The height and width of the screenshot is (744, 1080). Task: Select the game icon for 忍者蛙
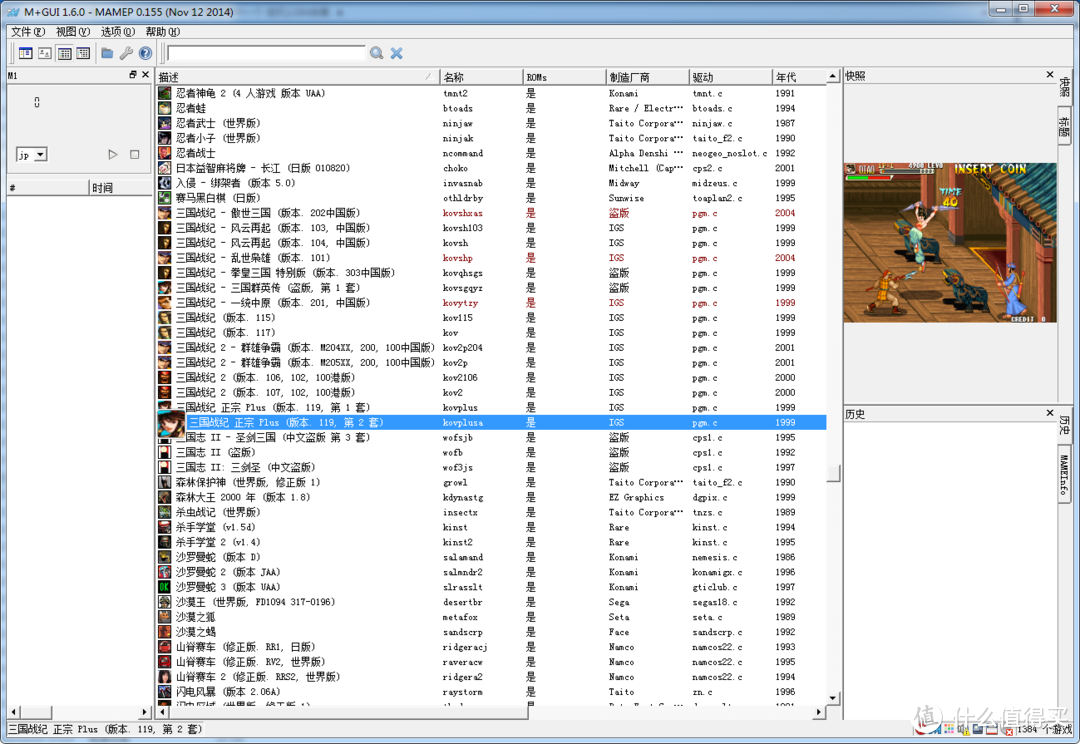click(x=165, y=108)
